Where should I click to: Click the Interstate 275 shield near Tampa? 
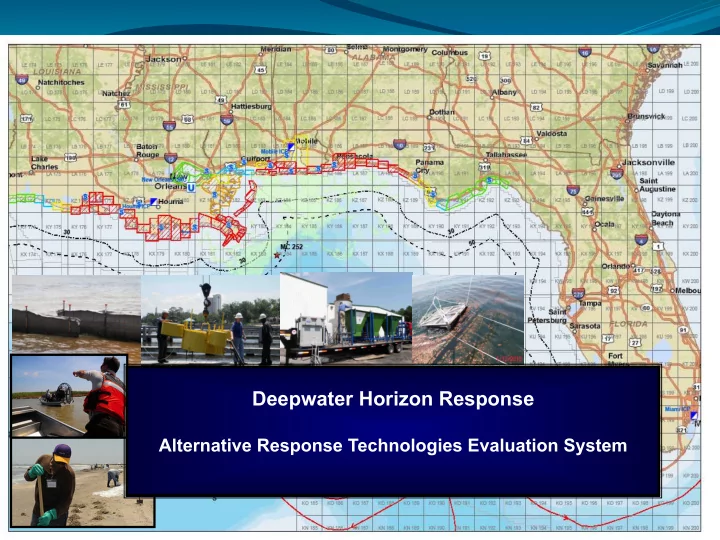click(579, 294)
